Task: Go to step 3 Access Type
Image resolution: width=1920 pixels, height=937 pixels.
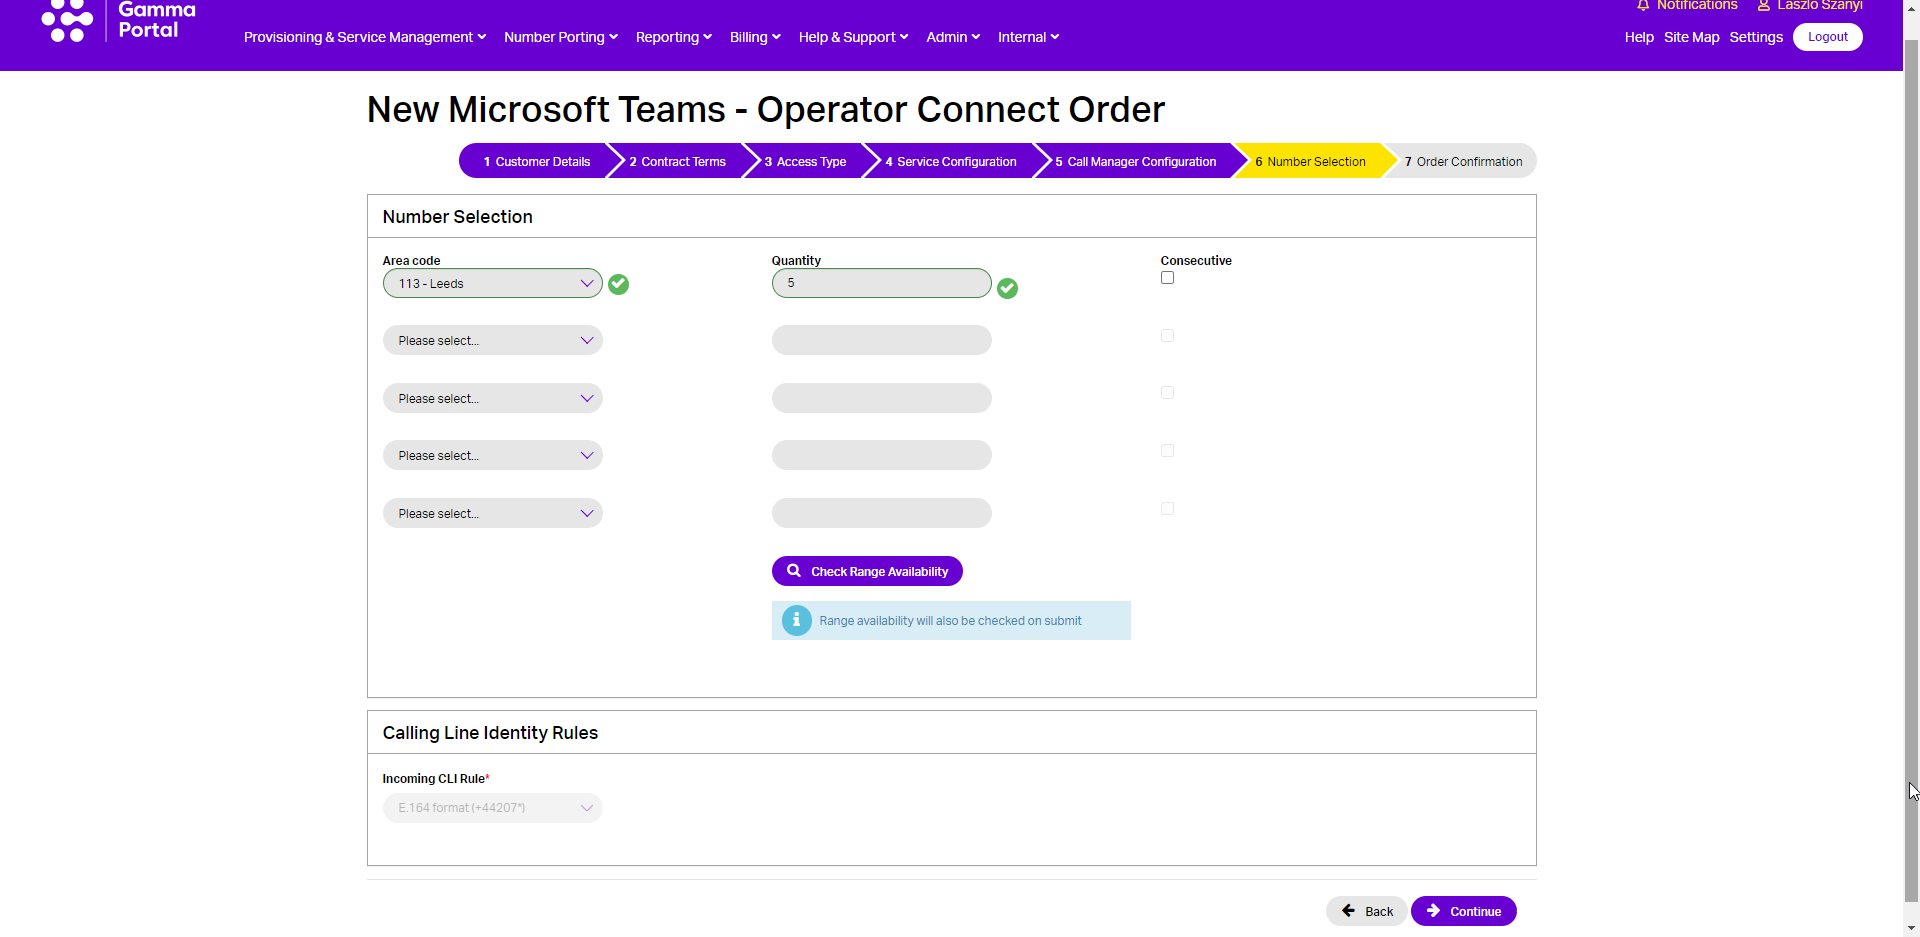Action: (x=806, y=161)
